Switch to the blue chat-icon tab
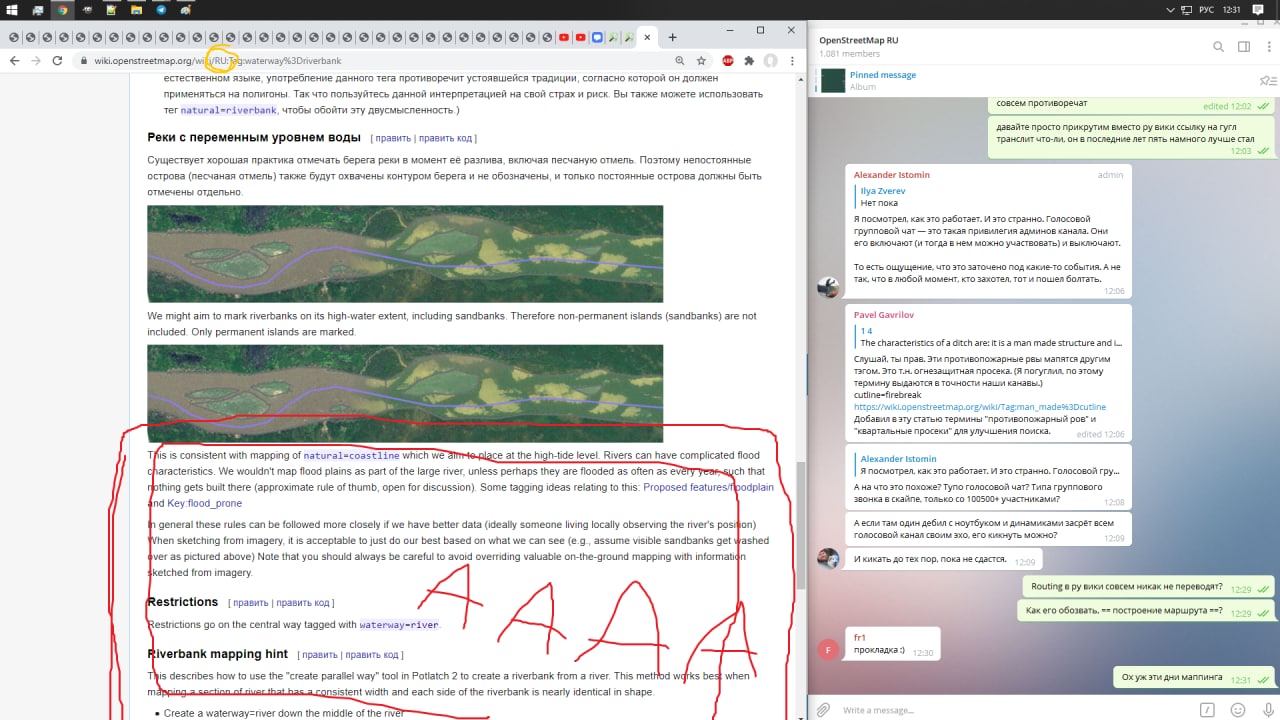Viewport: 1280px width, 720px height. 597,37
